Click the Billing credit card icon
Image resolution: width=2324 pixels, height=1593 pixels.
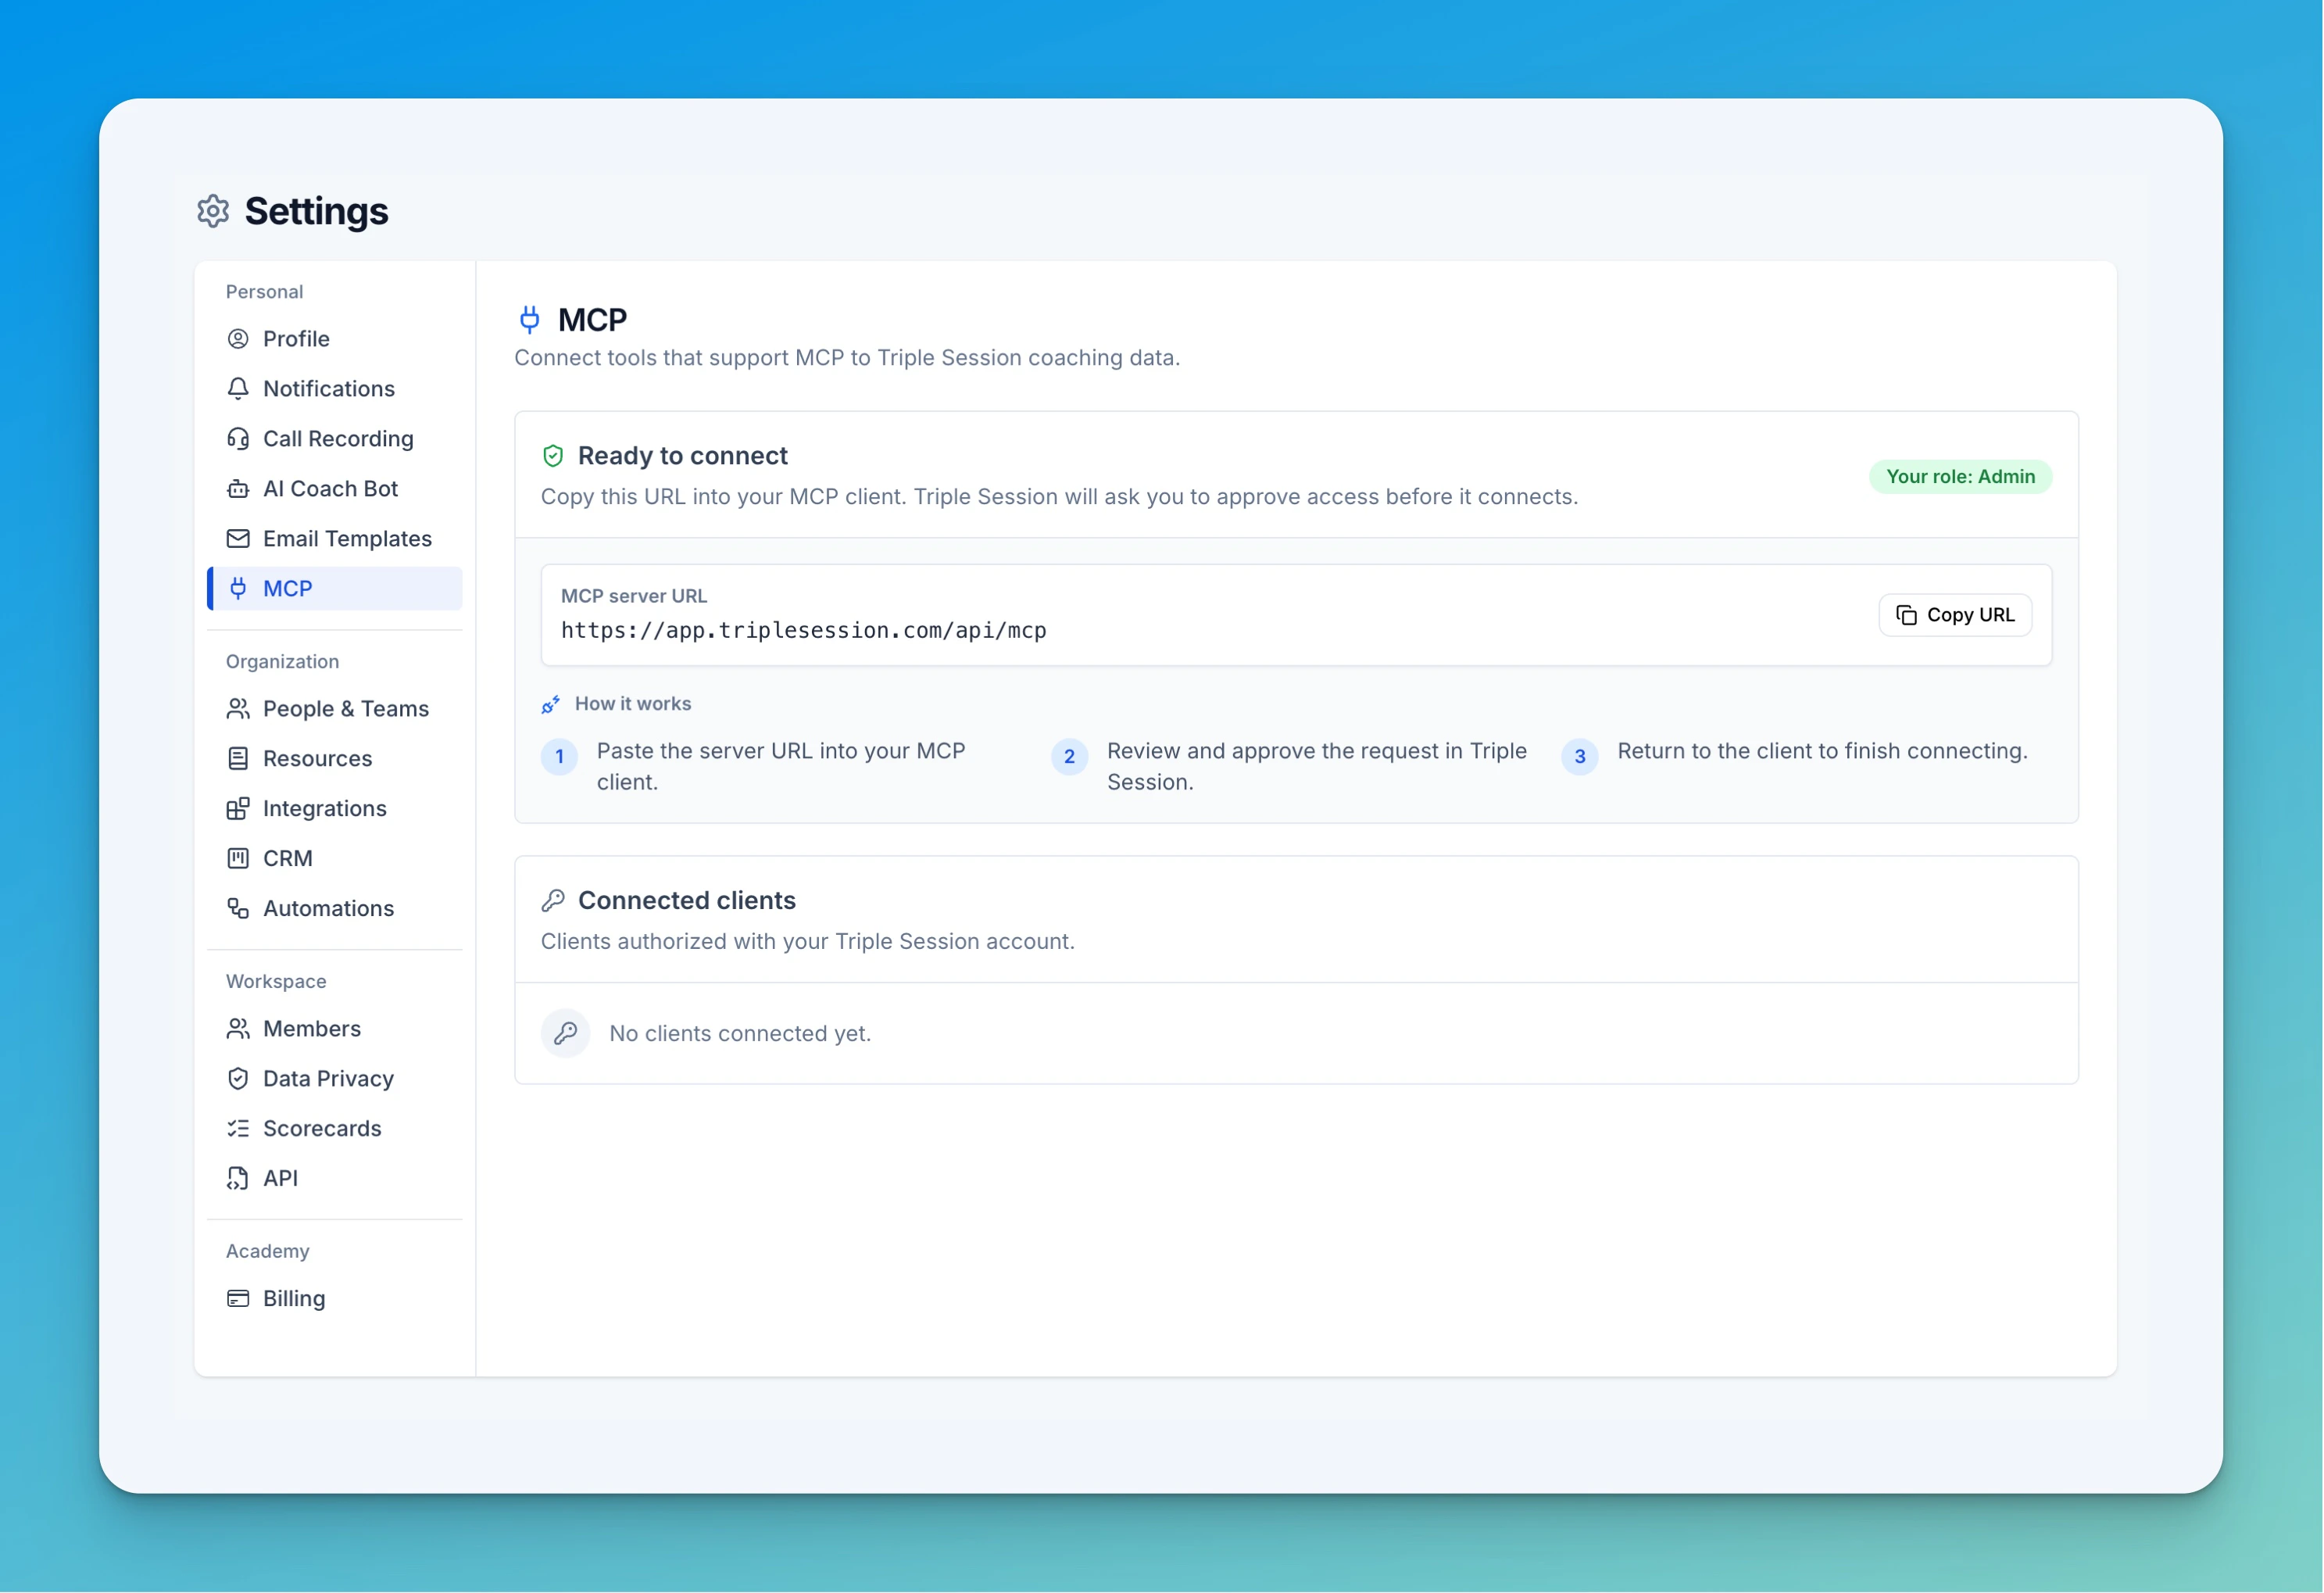click(238, 1299)
